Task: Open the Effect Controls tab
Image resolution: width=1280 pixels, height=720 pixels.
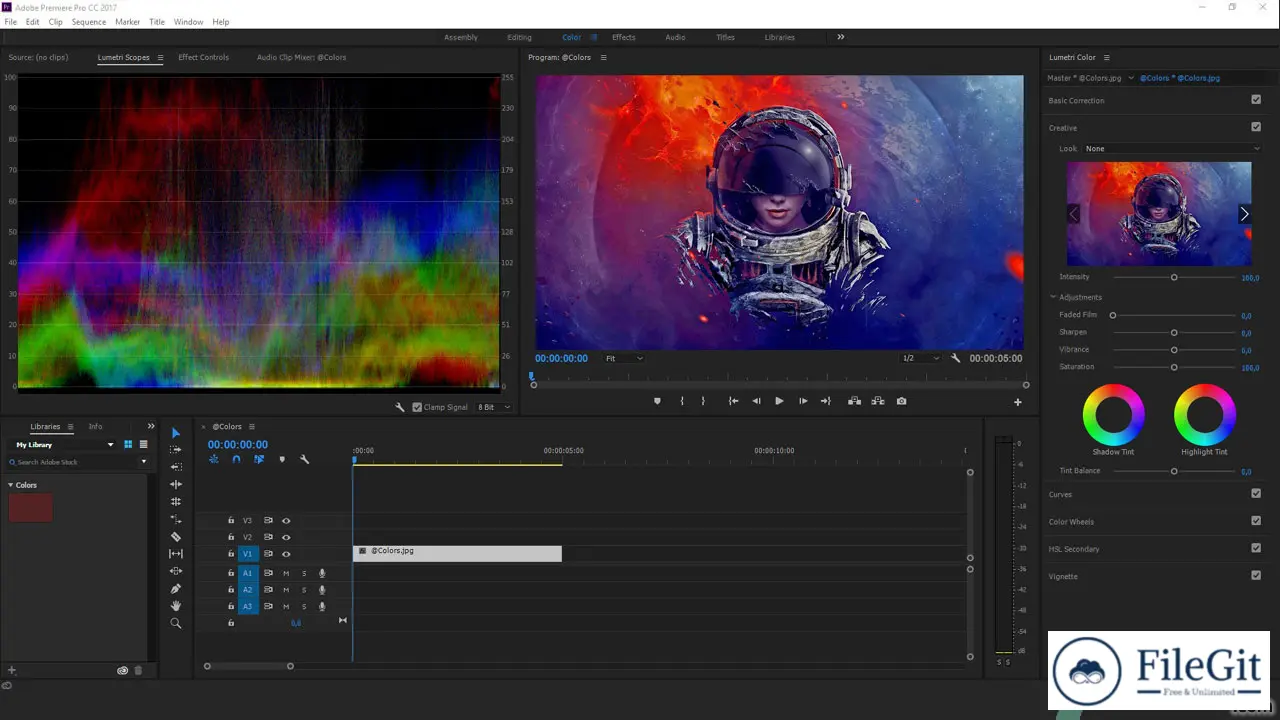Action: tap(203, 57)
